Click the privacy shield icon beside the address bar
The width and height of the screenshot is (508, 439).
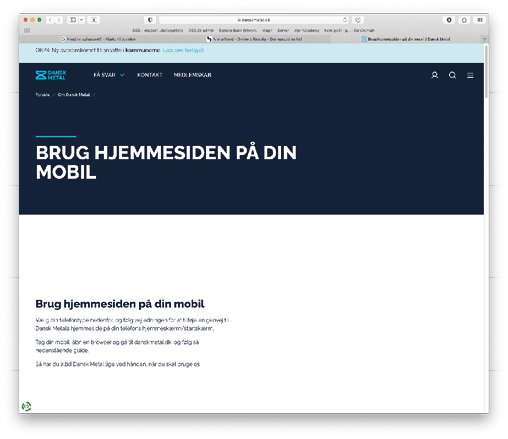[150, 20]
